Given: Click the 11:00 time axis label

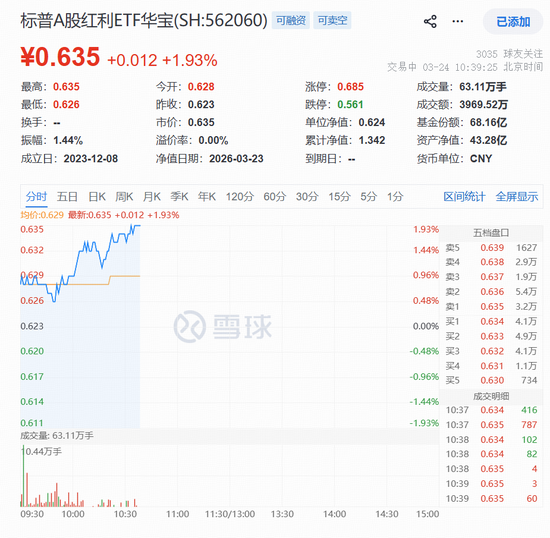Looking at the screenshot, I should coord(177,514).
